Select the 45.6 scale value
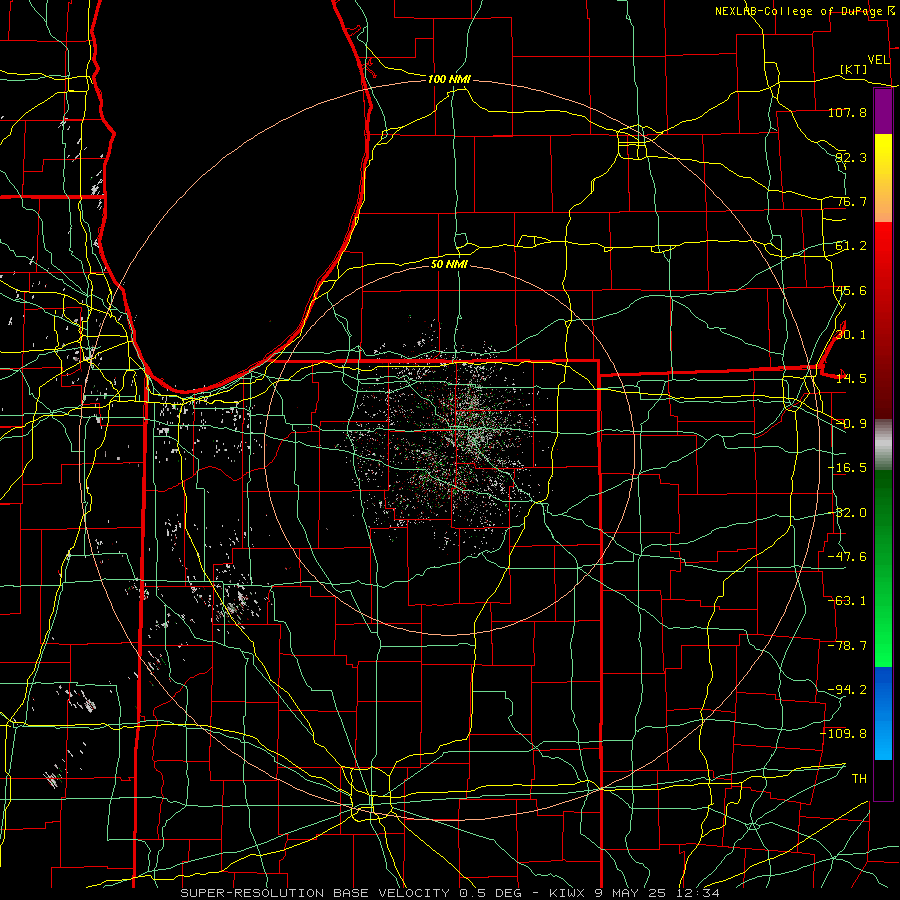900x900 pixels. 851,290
